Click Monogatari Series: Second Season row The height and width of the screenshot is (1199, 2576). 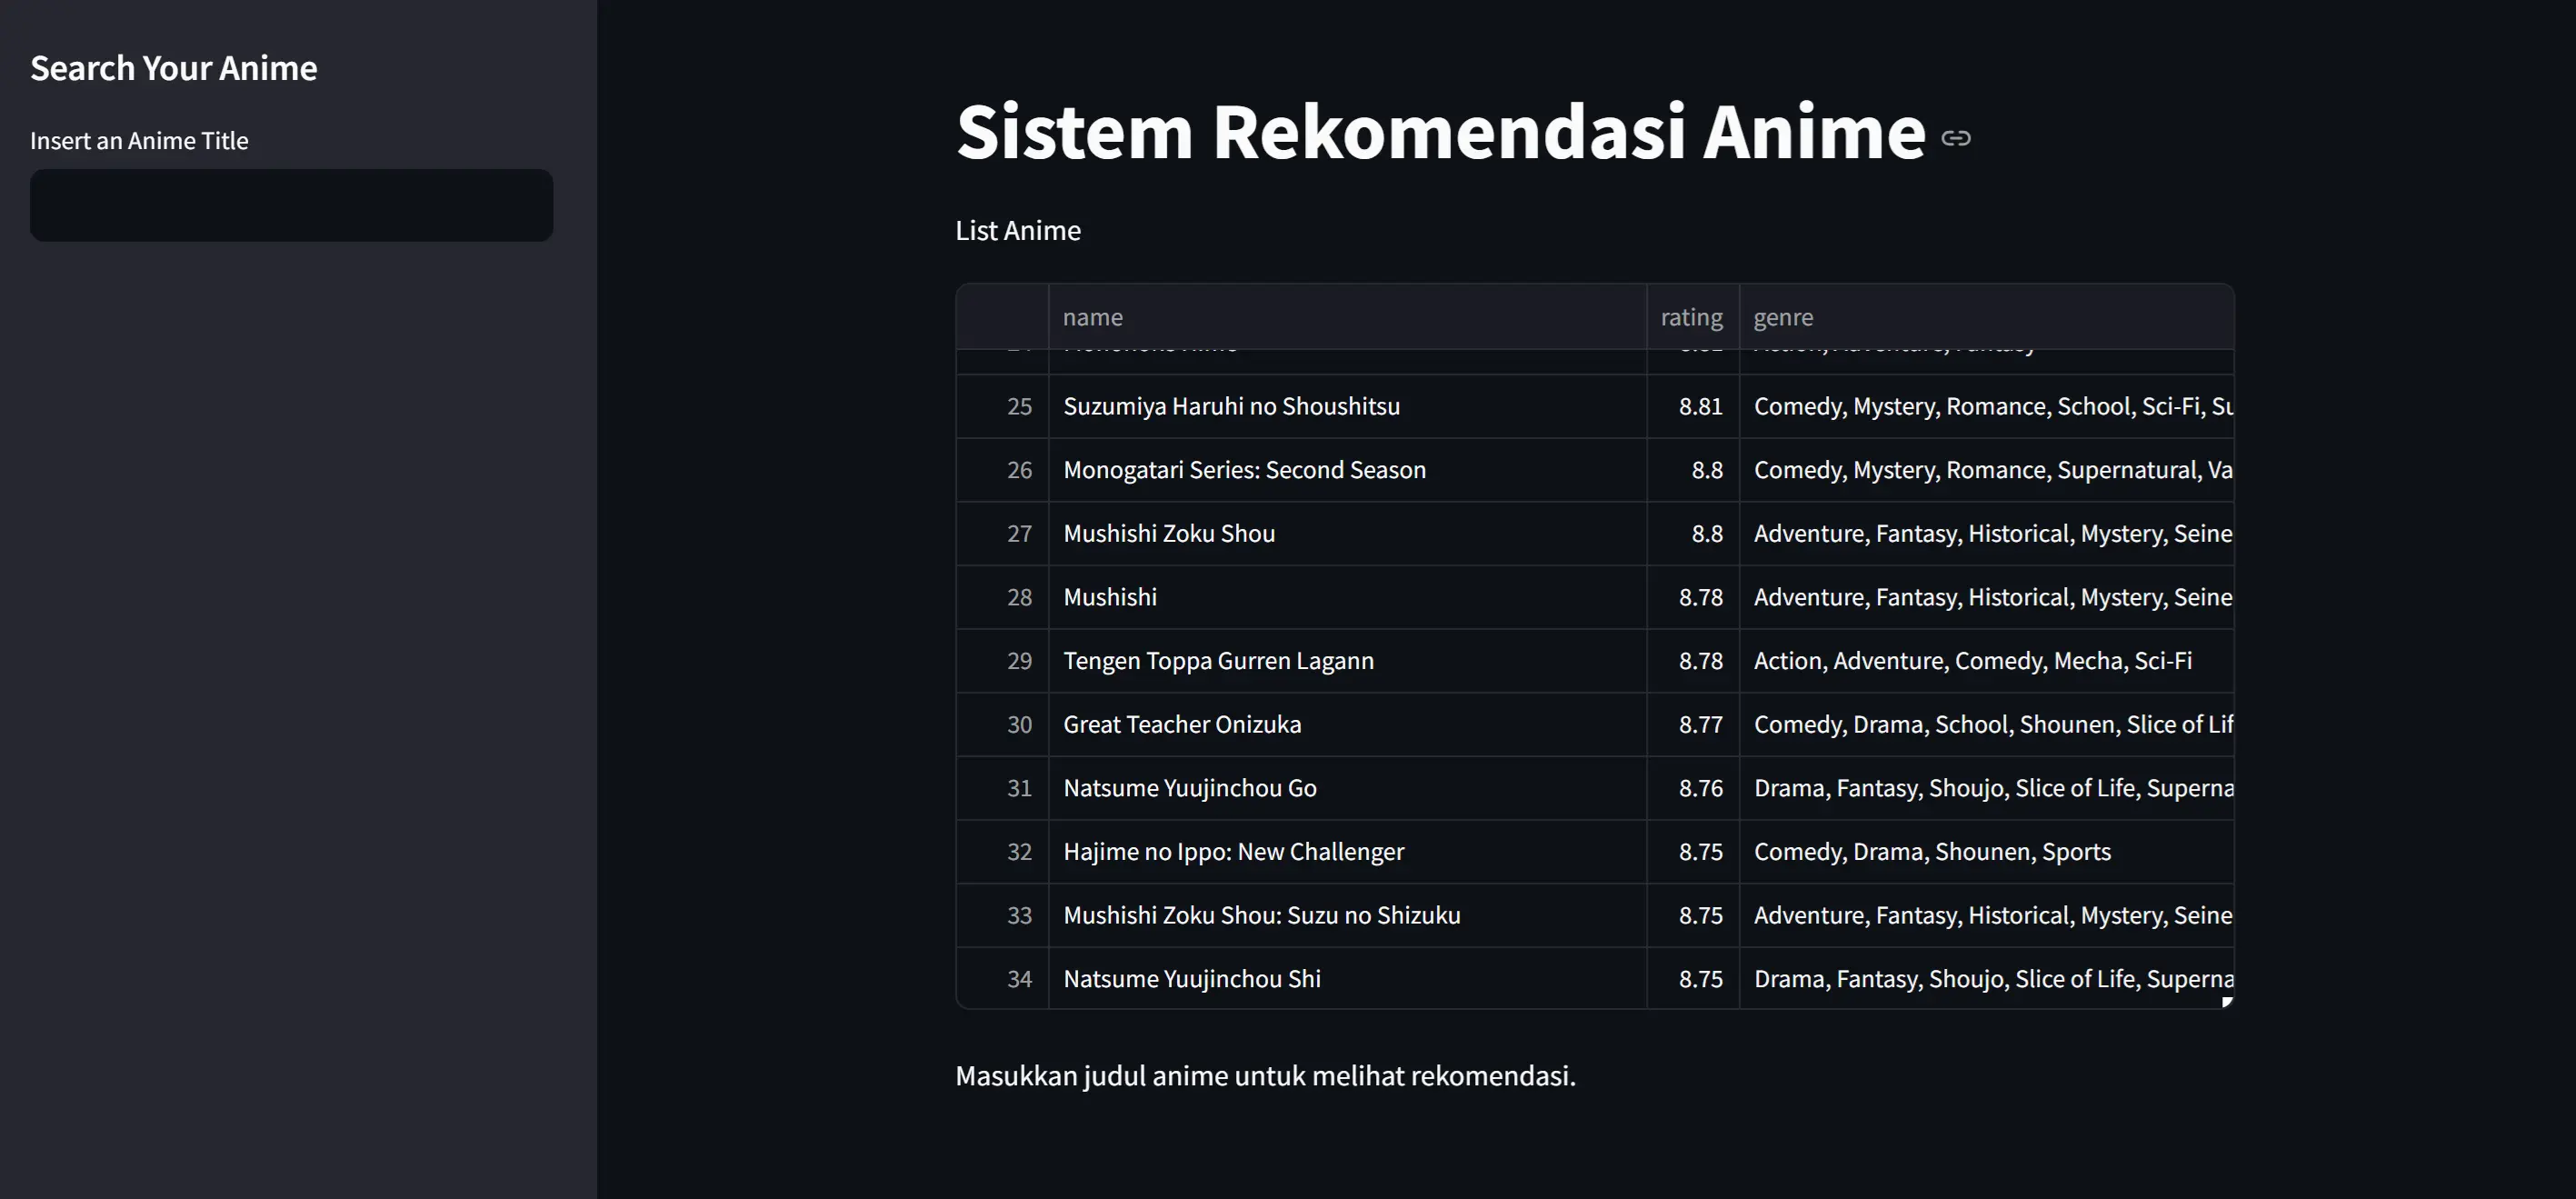[1245, 469]
